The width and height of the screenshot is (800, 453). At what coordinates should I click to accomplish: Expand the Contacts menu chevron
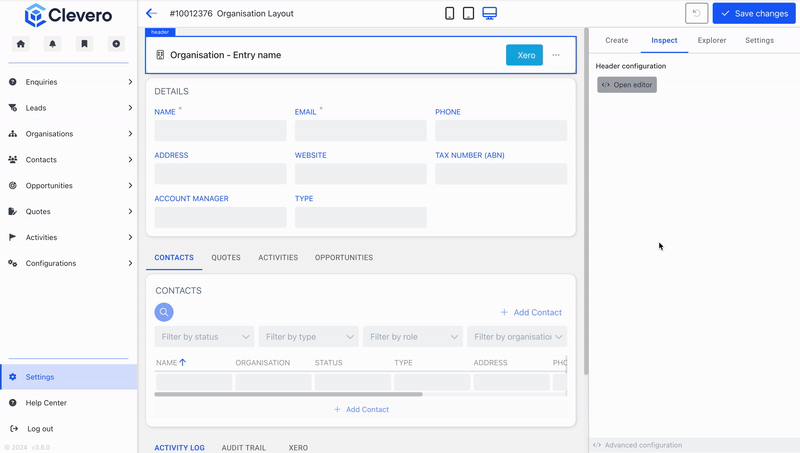130,160
